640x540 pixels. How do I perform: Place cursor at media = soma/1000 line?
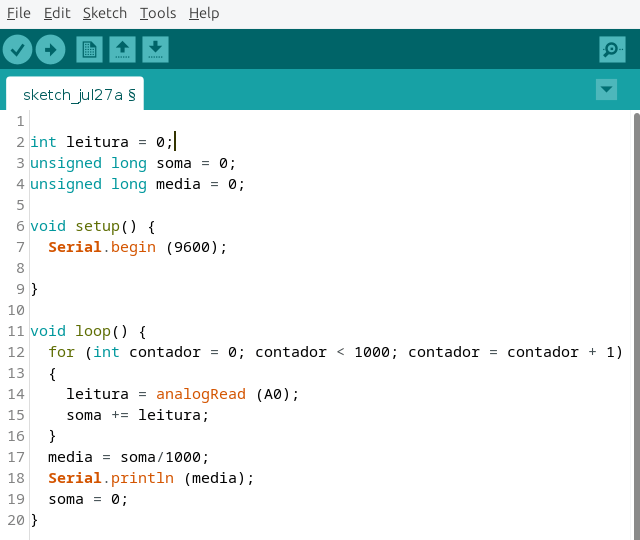click(x=129, y=457)
